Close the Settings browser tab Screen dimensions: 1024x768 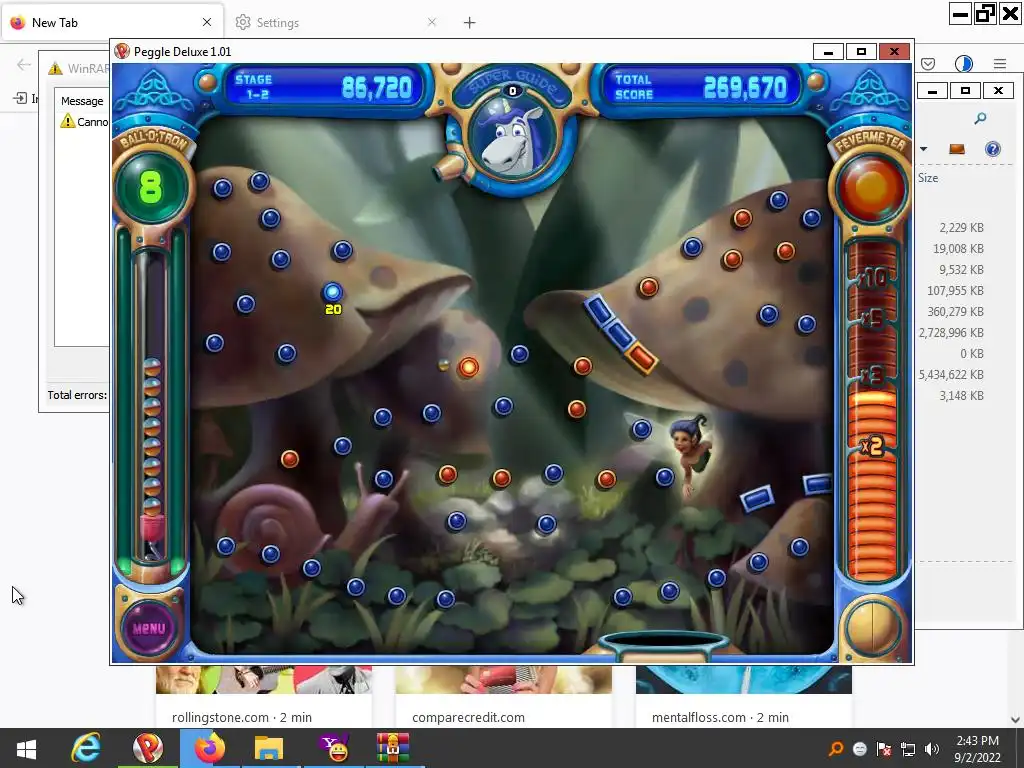tap(432, 22)
